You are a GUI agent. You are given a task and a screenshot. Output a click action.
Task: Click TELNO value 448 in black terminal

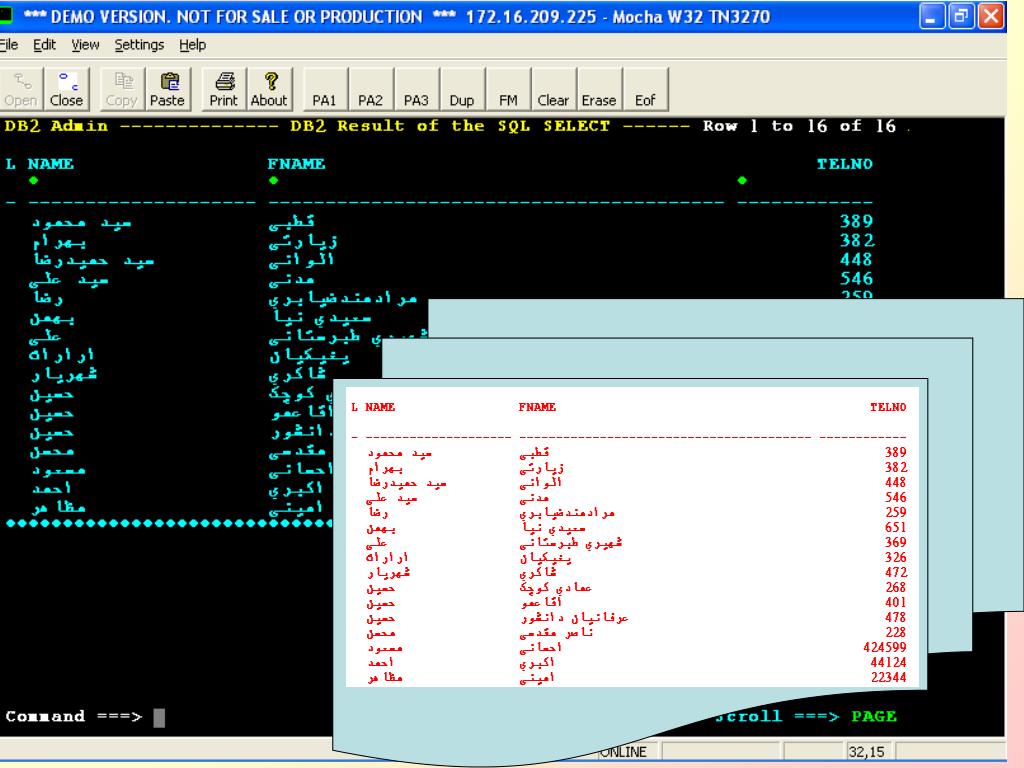856,259
